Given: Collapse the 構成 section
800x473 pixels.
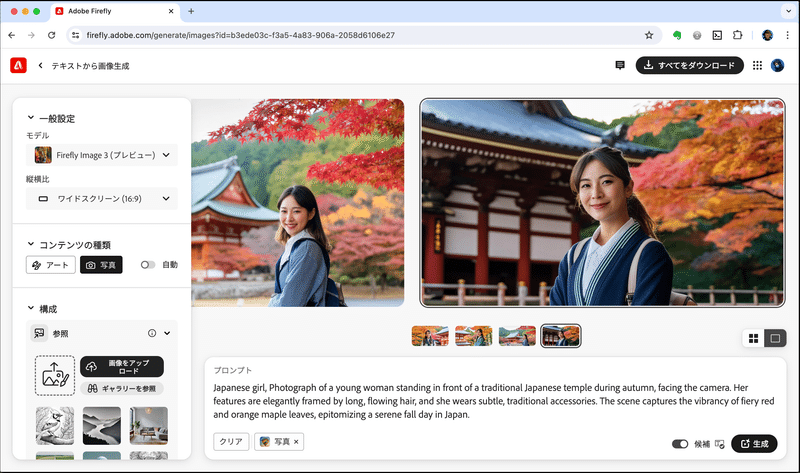Looking at the screenshot, I should (31, 308).
